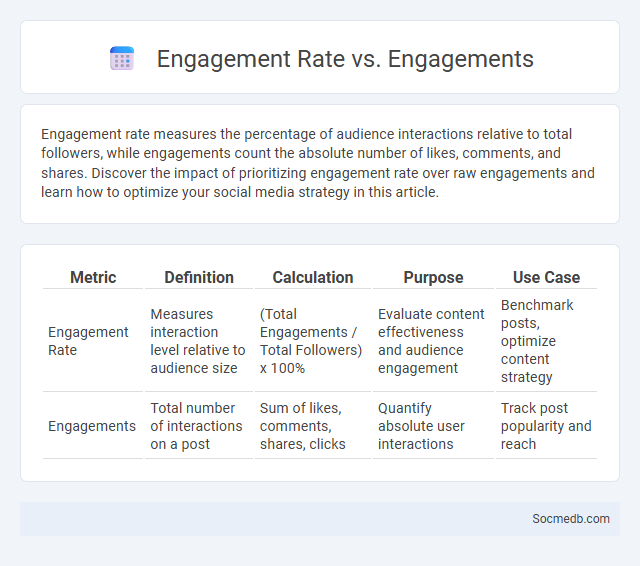Click 'Evaluate content effectiveness and audience engagement' cell
The image size is (640, 566).
433,341
